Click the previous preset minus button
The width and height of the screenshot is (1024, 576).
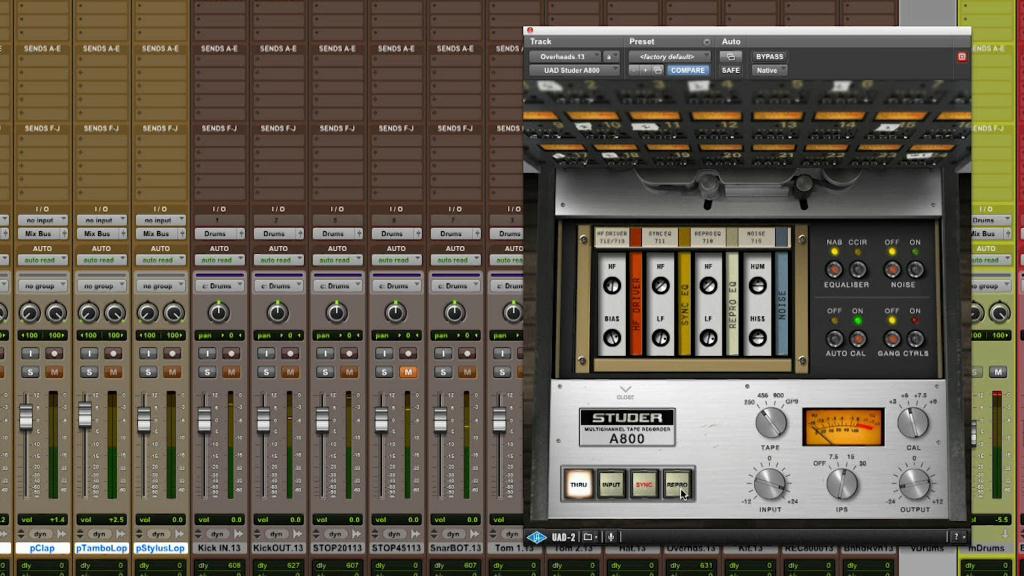tap(634, 70)
